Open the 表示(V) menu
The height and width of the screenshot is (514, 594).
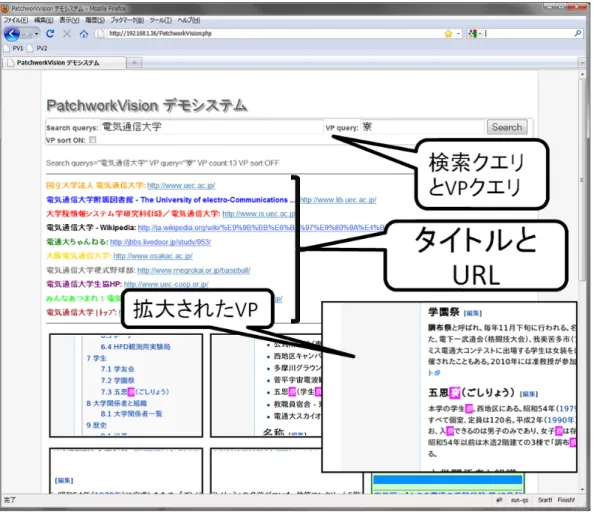69,20
